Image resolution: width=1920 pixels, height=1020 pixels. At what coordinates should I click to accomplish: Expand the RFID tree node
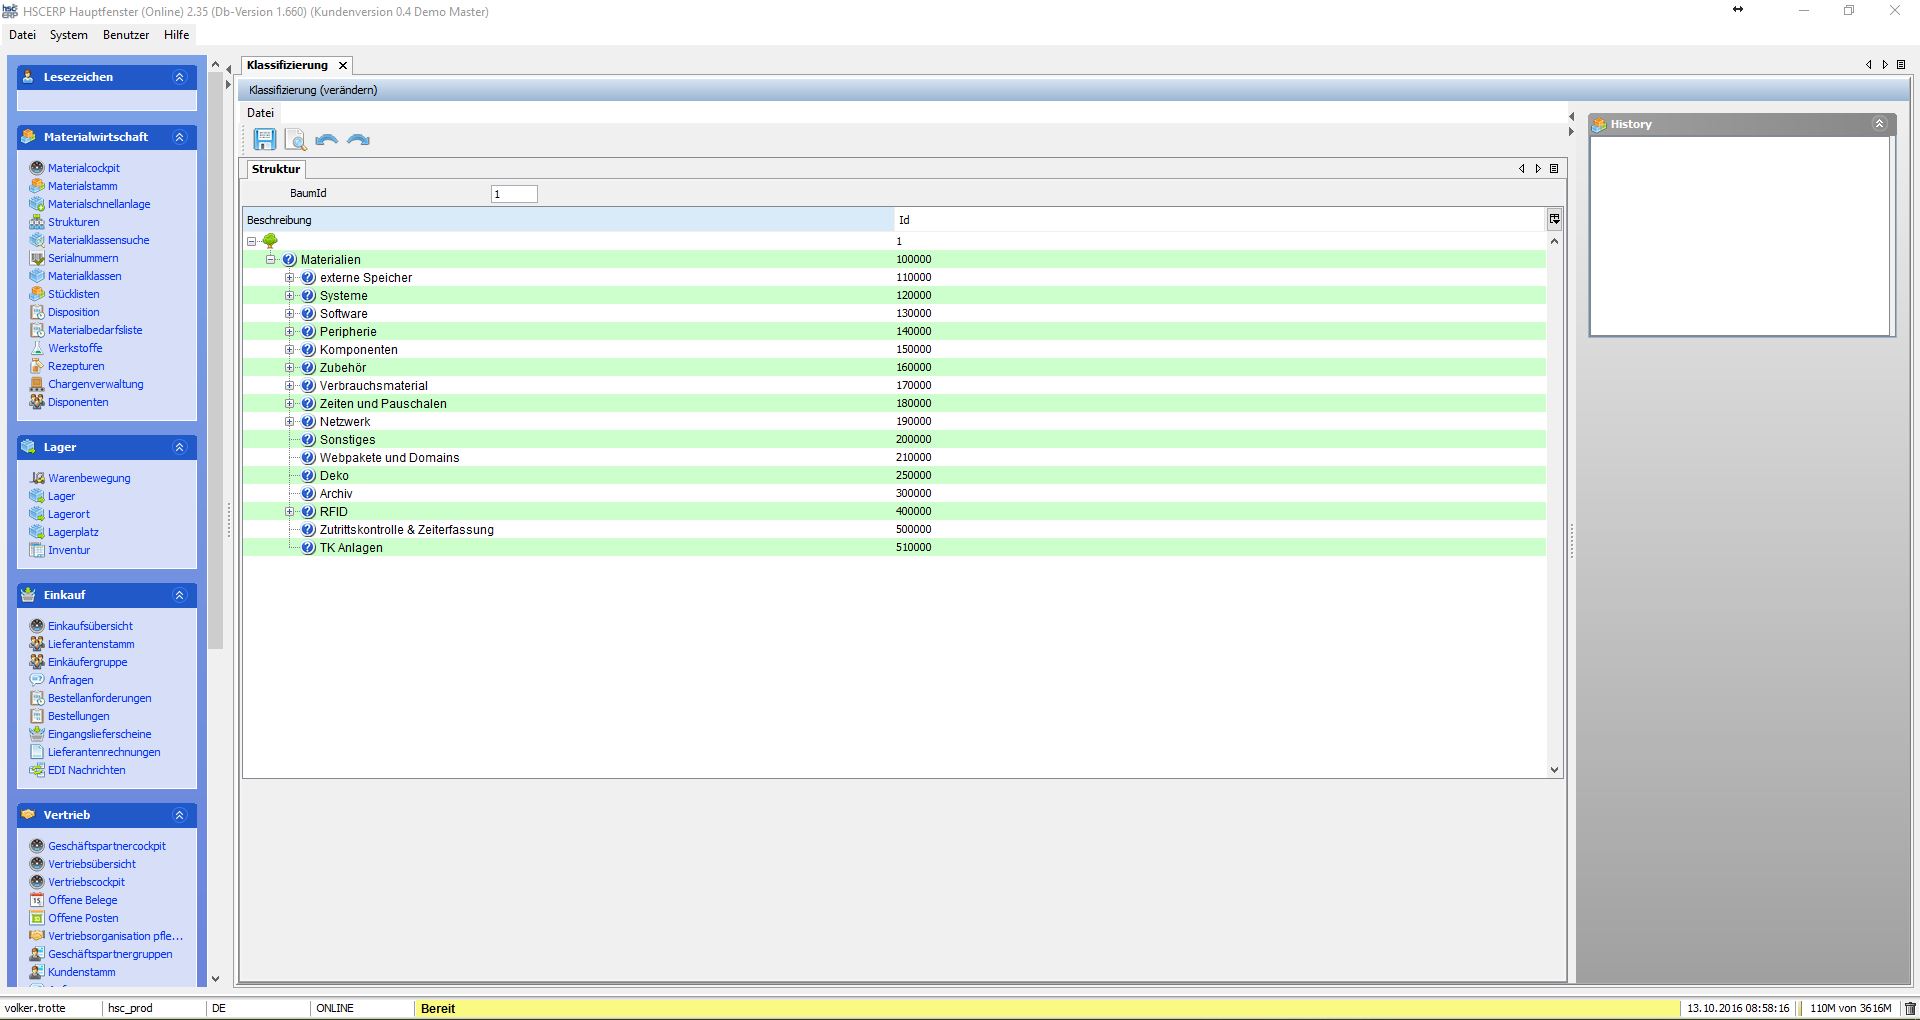point(290,512)
